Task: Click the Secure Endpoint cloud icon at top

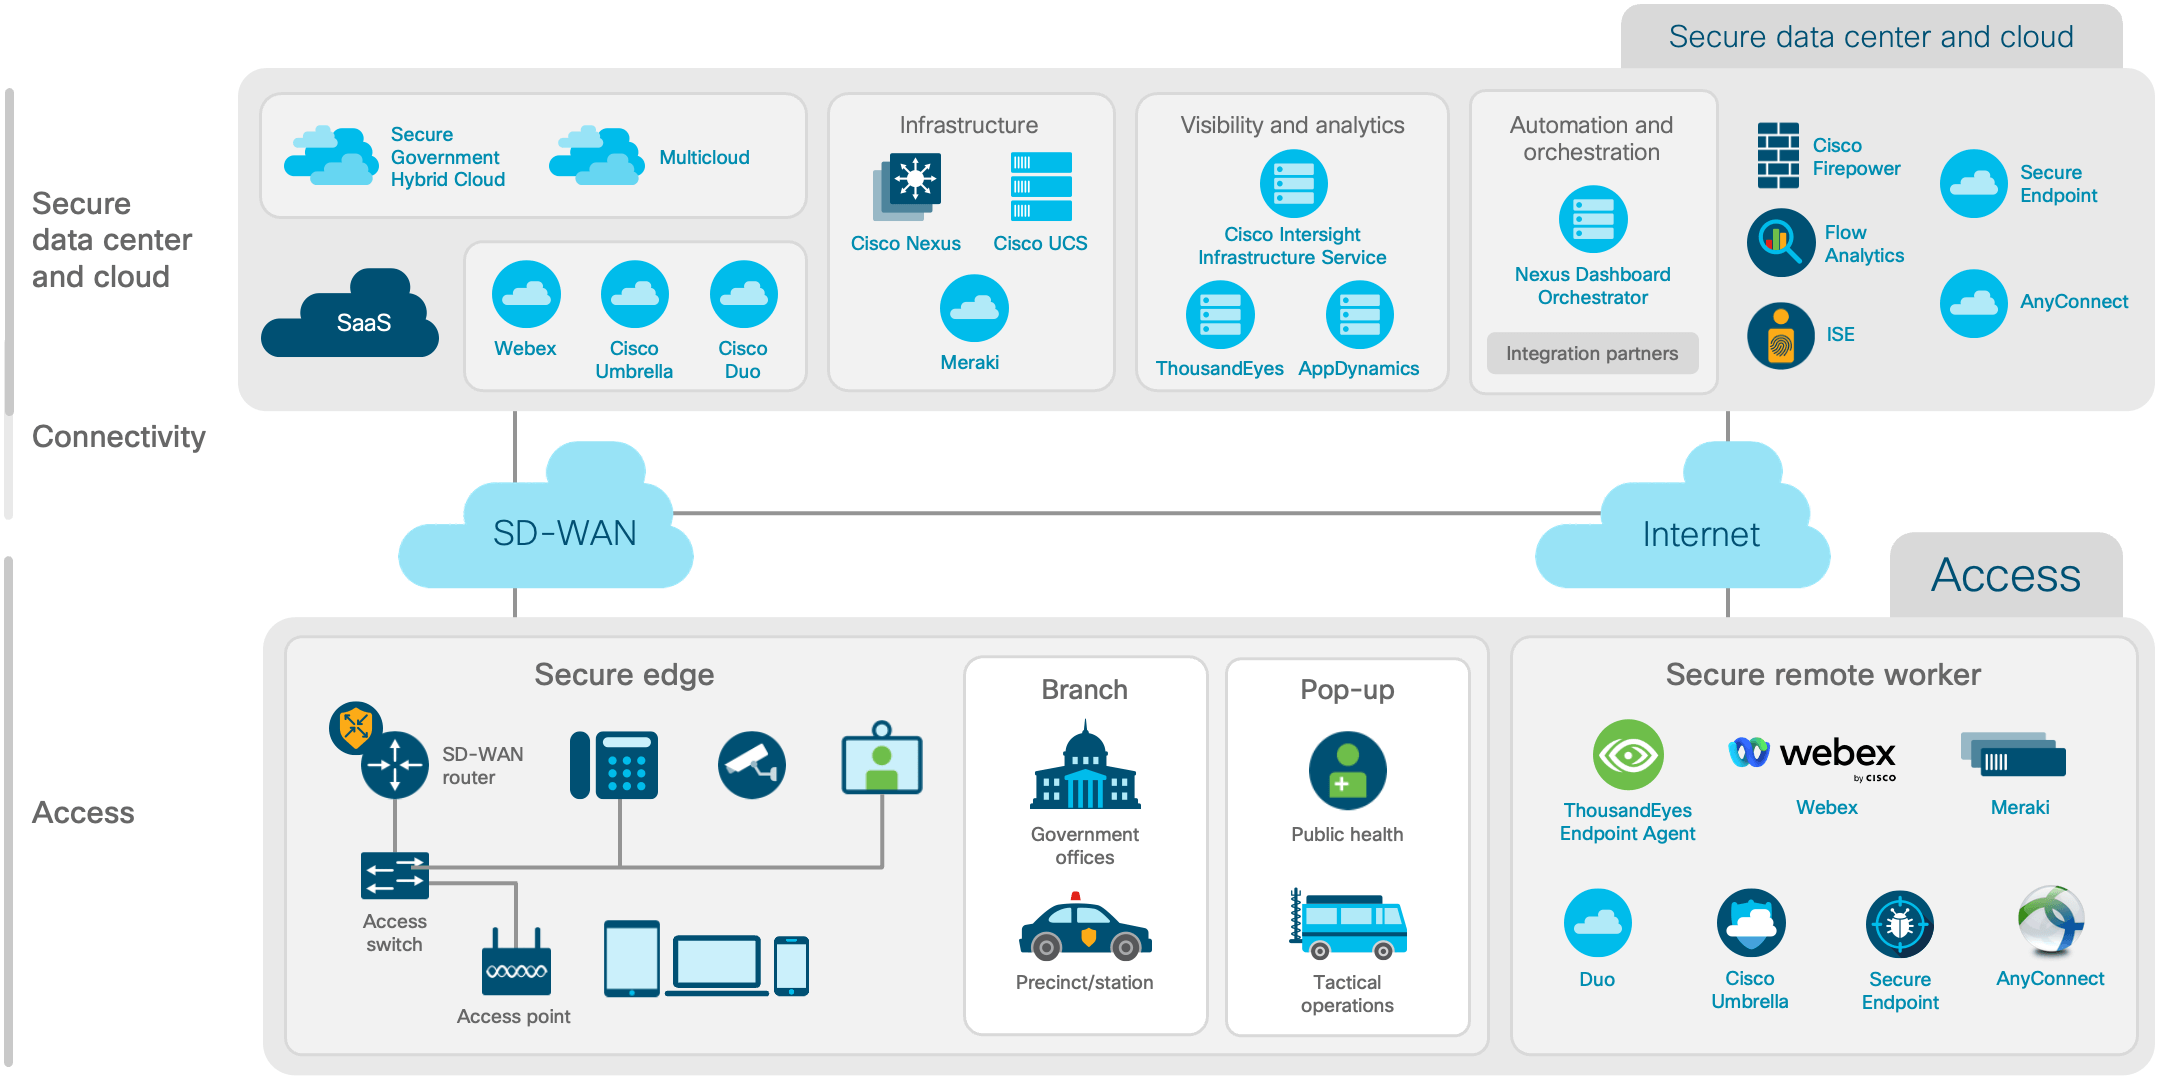Action: [1974, 184]
